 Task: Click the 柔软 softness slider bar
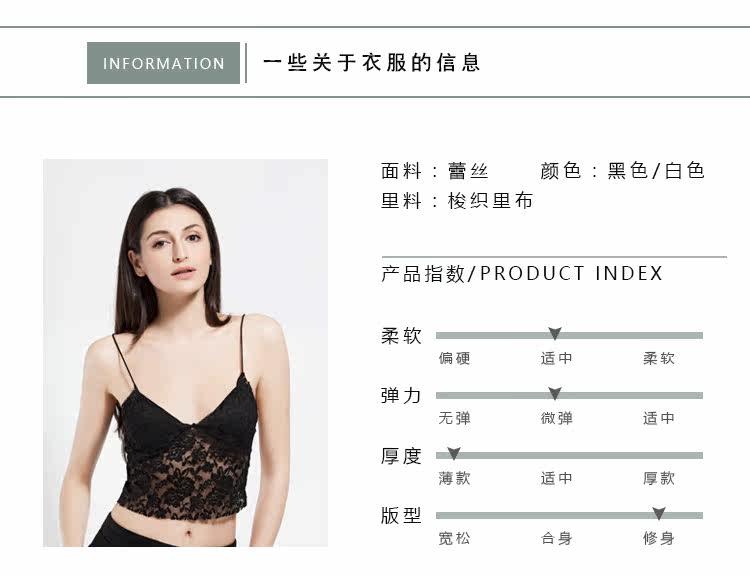(569, 335)
